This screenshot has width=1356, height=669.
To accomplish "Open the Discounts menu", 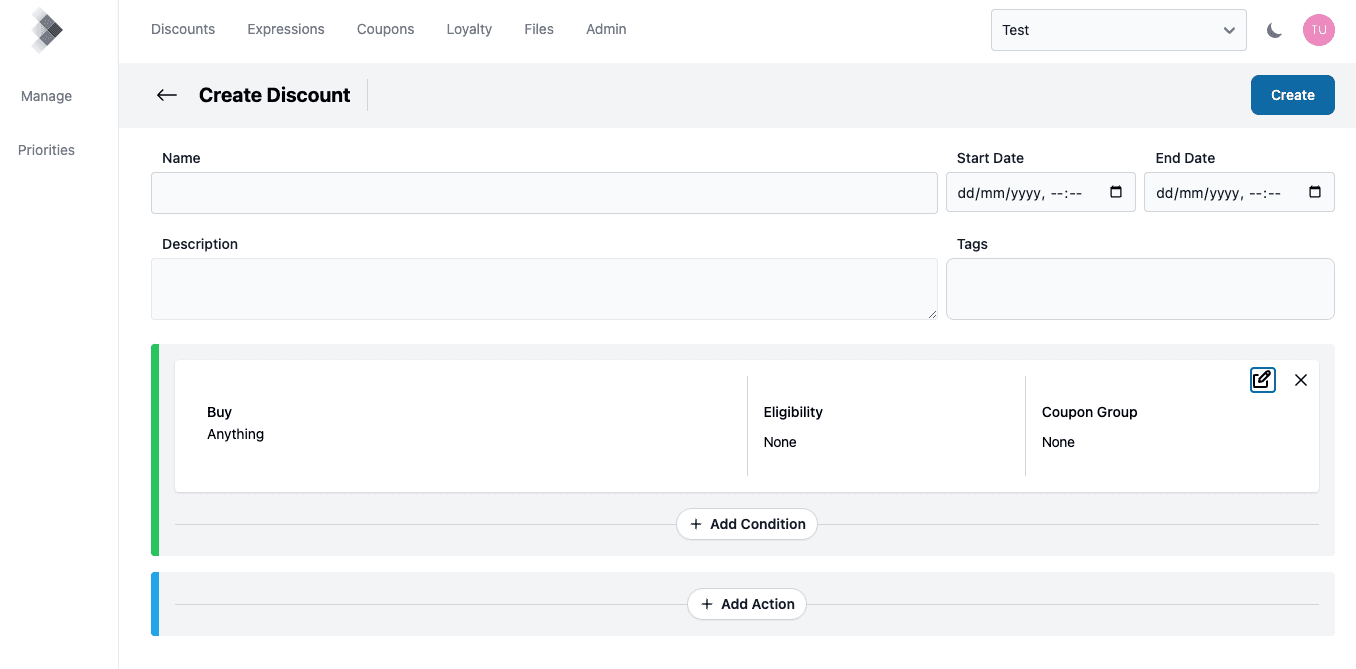I will tap(183, 29).
